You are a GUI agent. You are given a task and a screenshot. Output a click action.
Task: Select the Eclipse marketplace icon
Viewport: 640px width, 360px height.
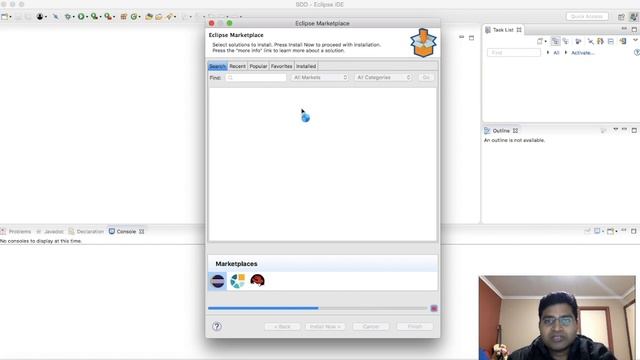tap(218, 281)
